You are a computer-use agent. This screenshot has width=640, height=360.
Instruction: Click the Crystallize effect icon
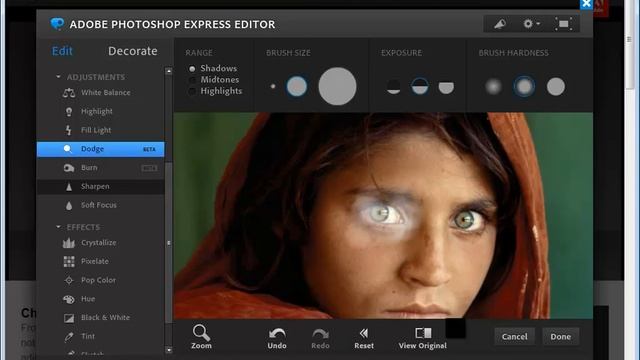[x=69, y=243]
